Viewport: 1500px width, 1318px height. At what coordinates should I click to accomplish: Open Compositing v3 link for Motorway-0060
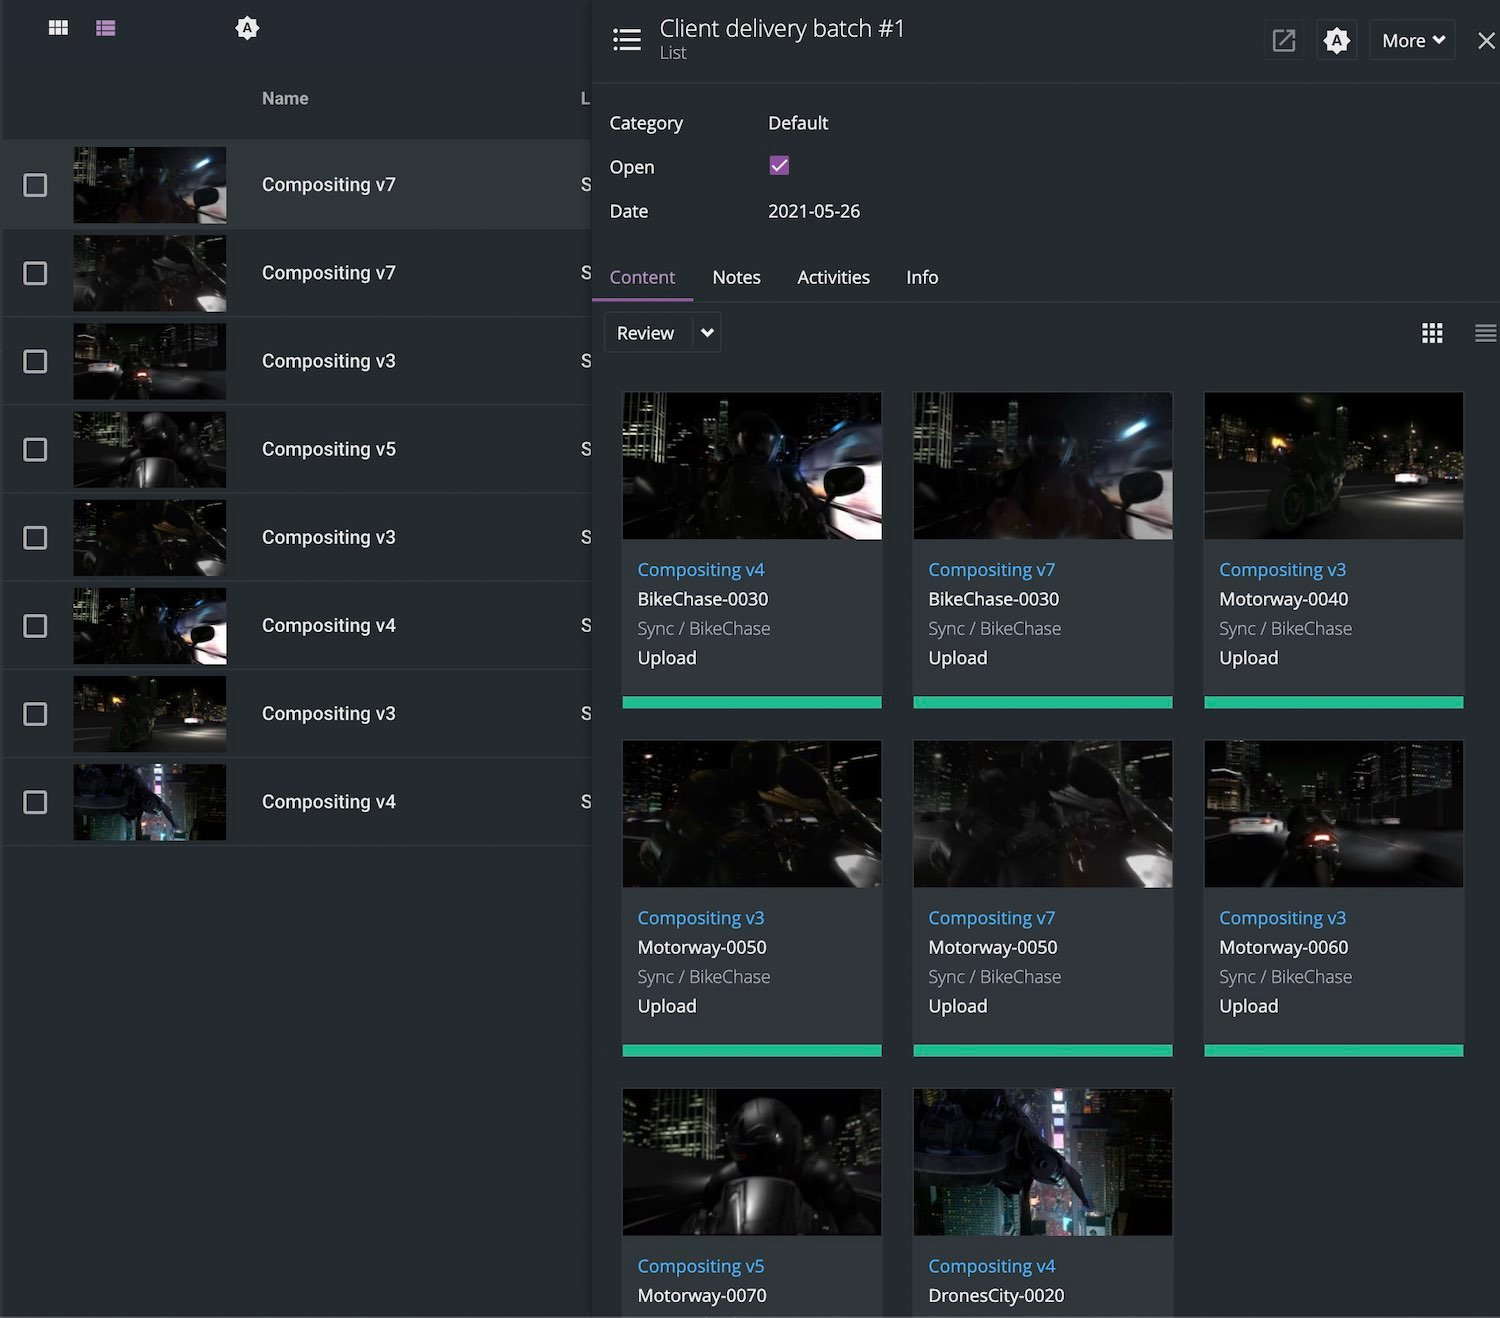point(1282,917)
